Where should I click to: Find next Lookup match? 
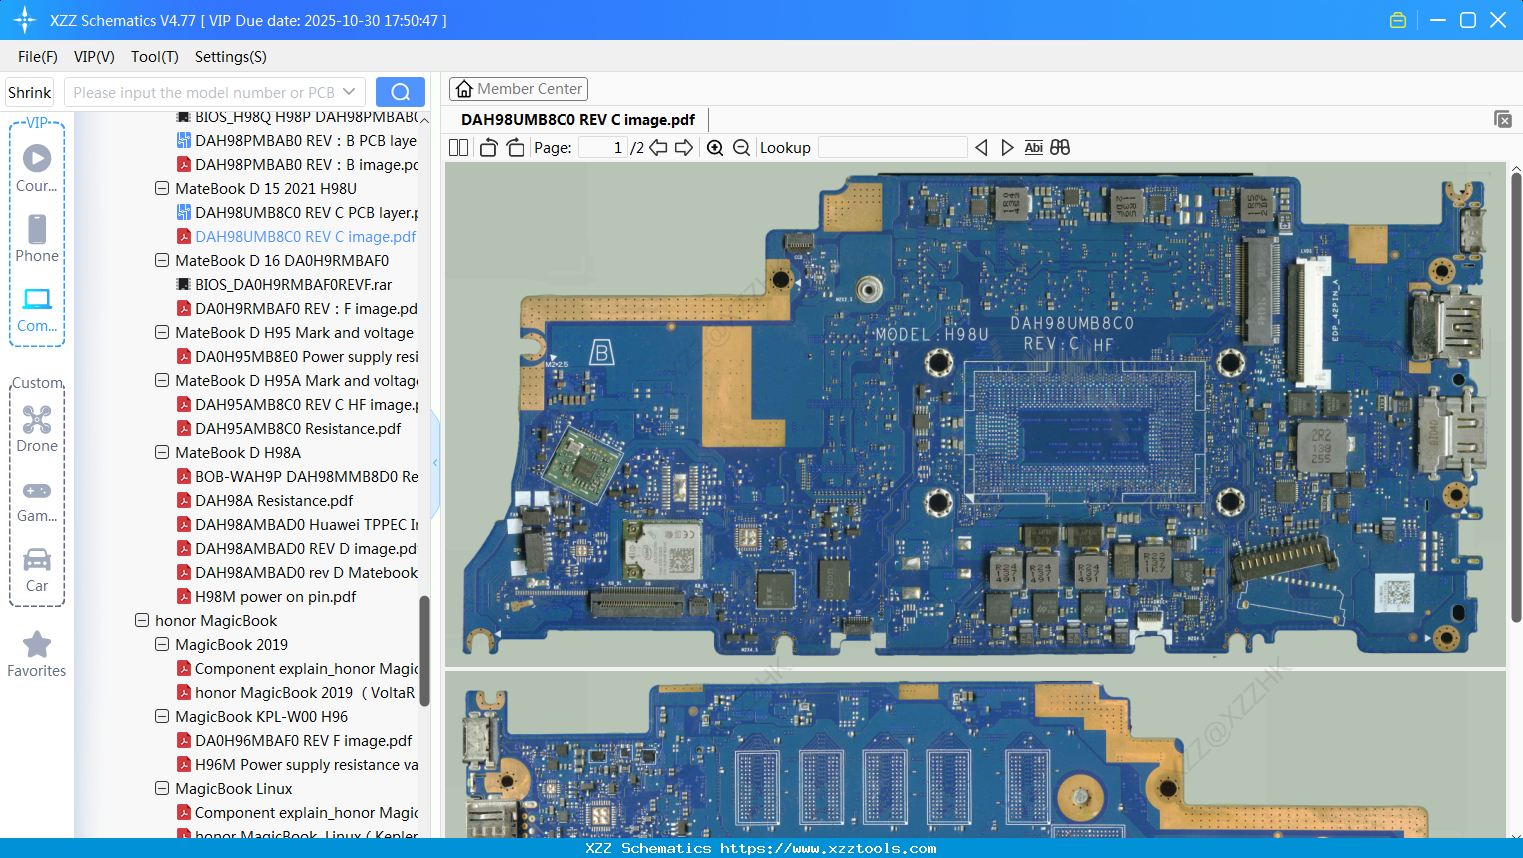pyautogui.click(x=1007, y=148)
